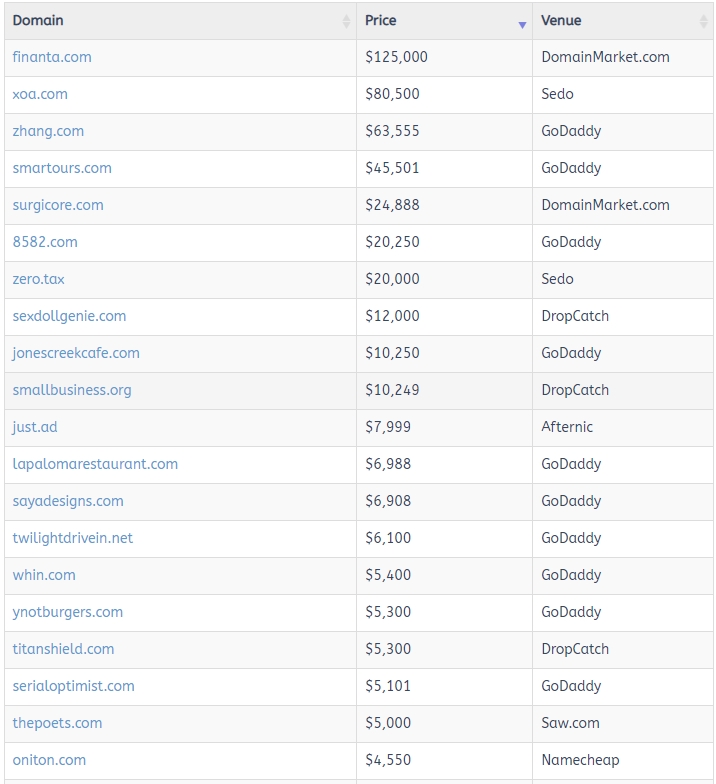
Task: Sort table by the Domain column header
Action: [180, 21]
